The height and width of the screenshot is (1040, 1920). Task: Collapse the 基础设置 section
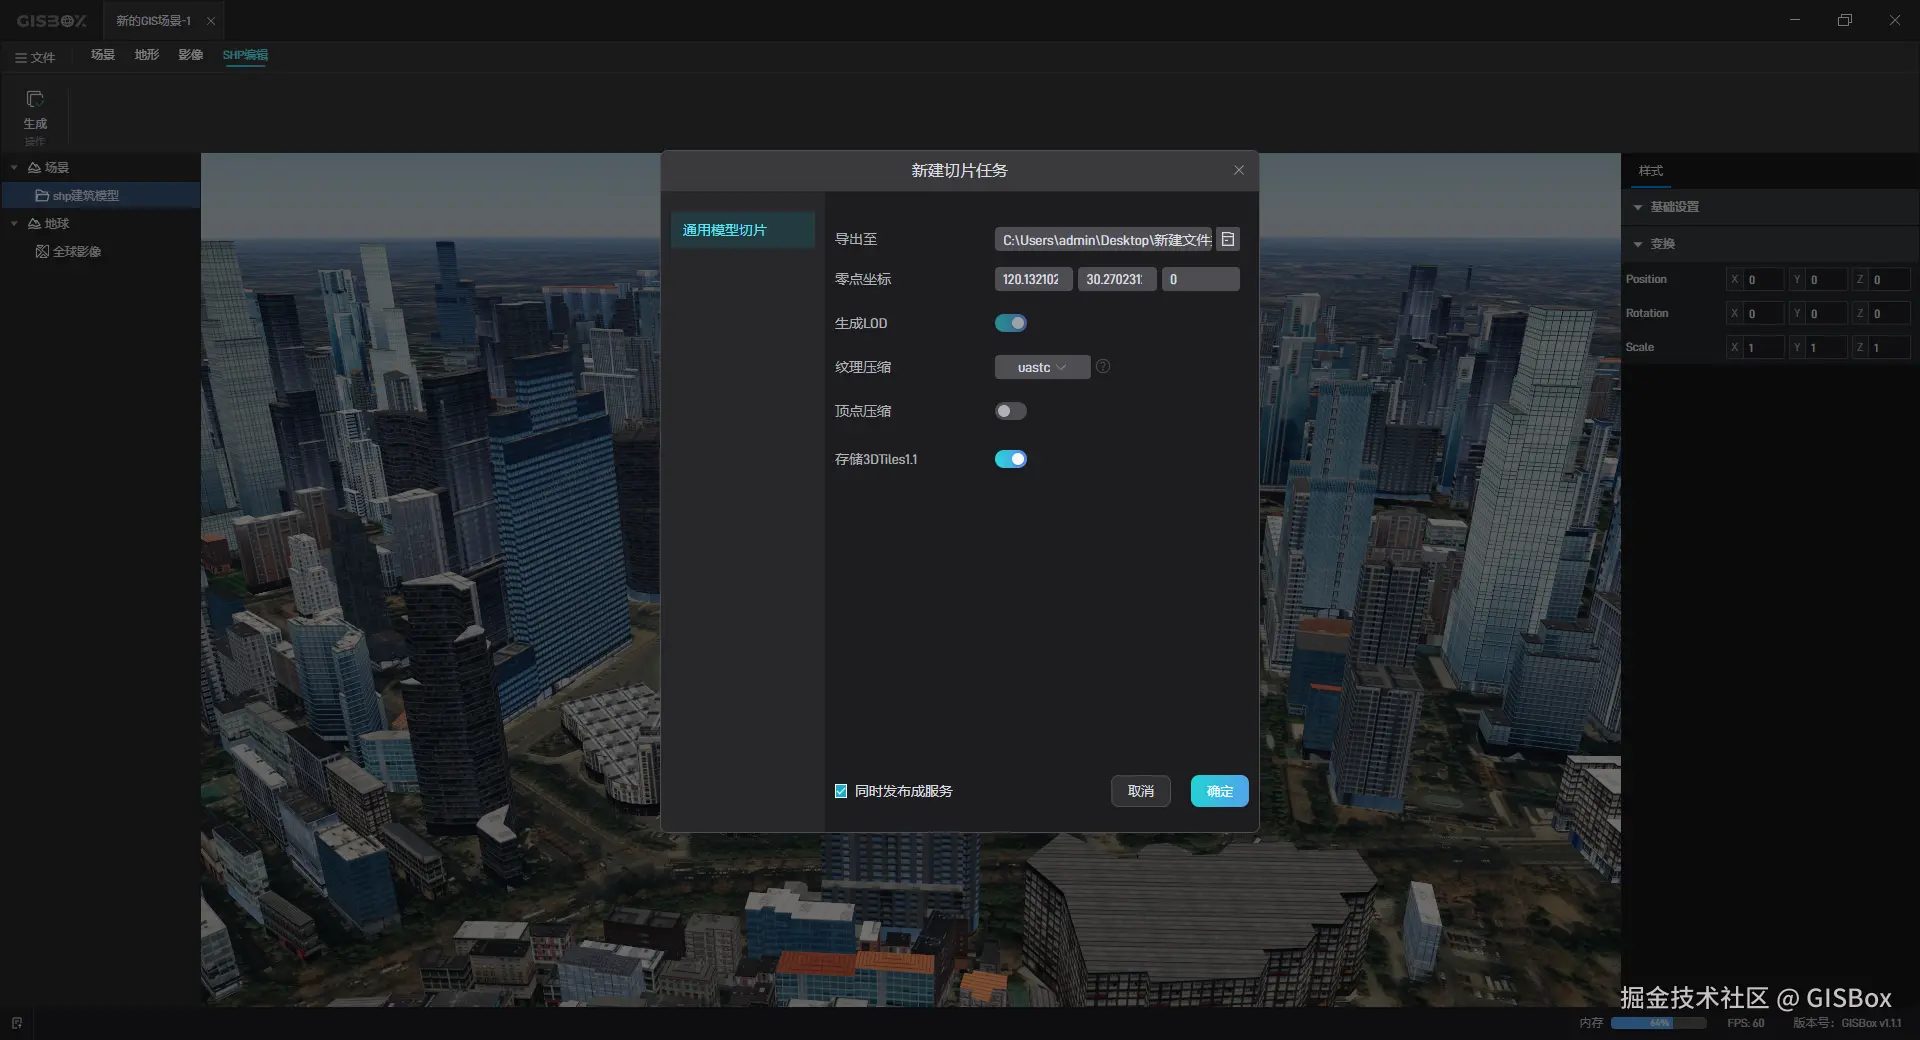(x=1638, y=207)
